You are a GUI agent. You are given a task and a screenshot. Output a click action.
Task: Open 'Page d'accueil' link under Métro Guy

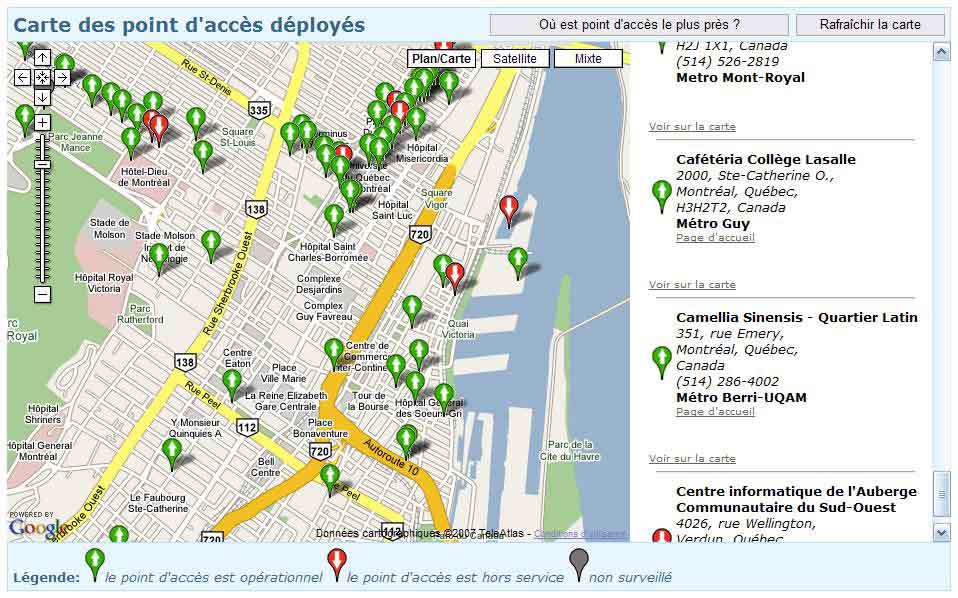(715, 238)
